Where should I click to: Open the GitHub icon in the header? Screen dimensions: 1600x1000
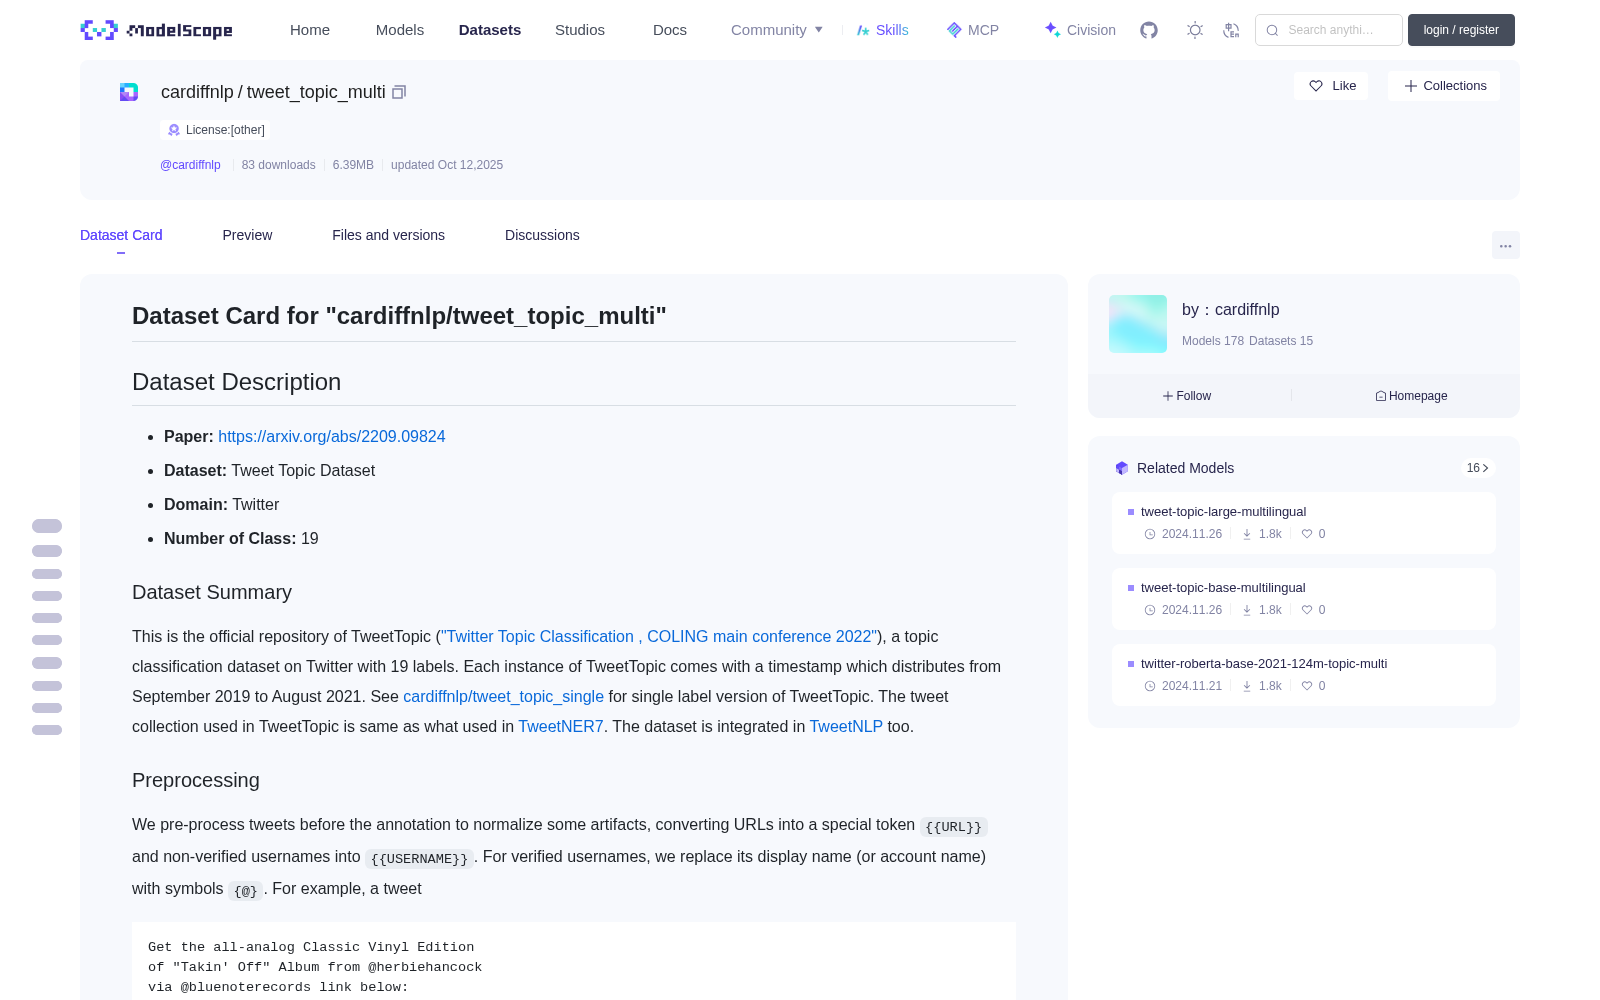(x=1149, y=30)
